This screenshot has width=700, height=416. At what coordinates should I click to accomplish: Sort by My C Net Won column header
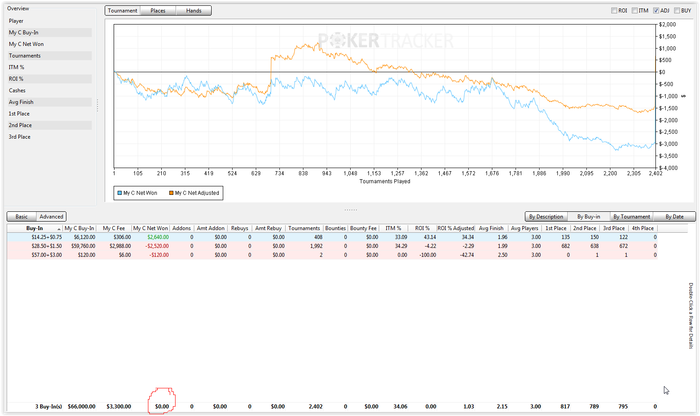pyautogui.click(x=151, y=228)
